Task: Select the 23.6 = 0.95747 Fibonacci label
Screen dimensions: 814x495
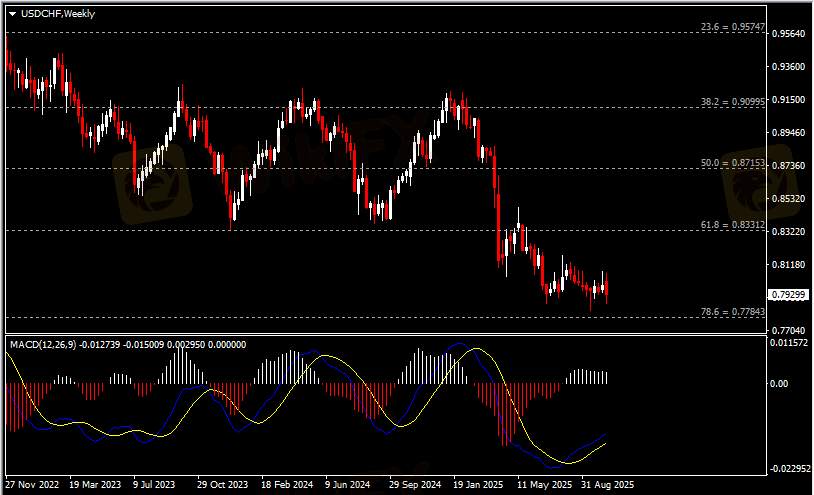Action: coord(732,26)
